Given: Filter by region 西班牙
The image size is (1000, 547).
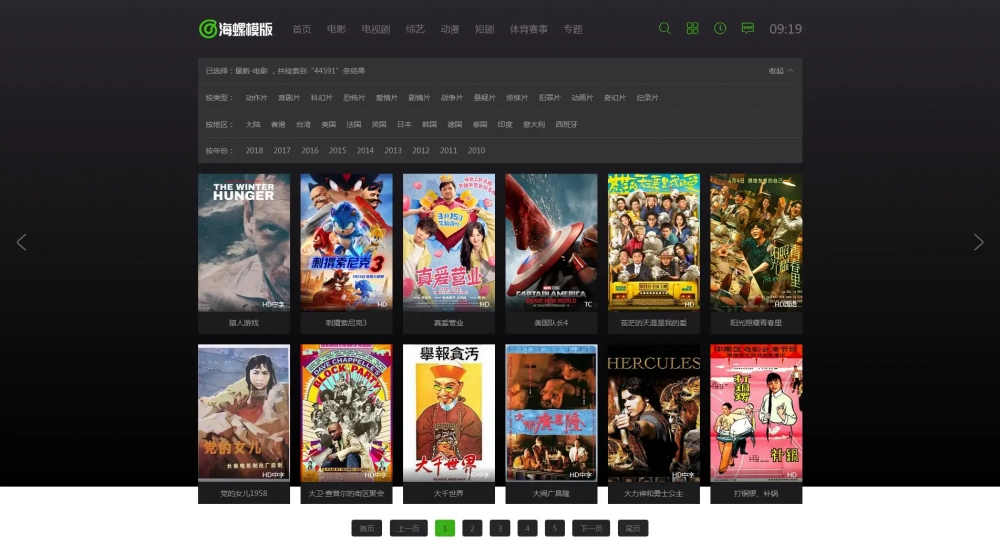Looking at the screenshot, I should pos(566,124).
